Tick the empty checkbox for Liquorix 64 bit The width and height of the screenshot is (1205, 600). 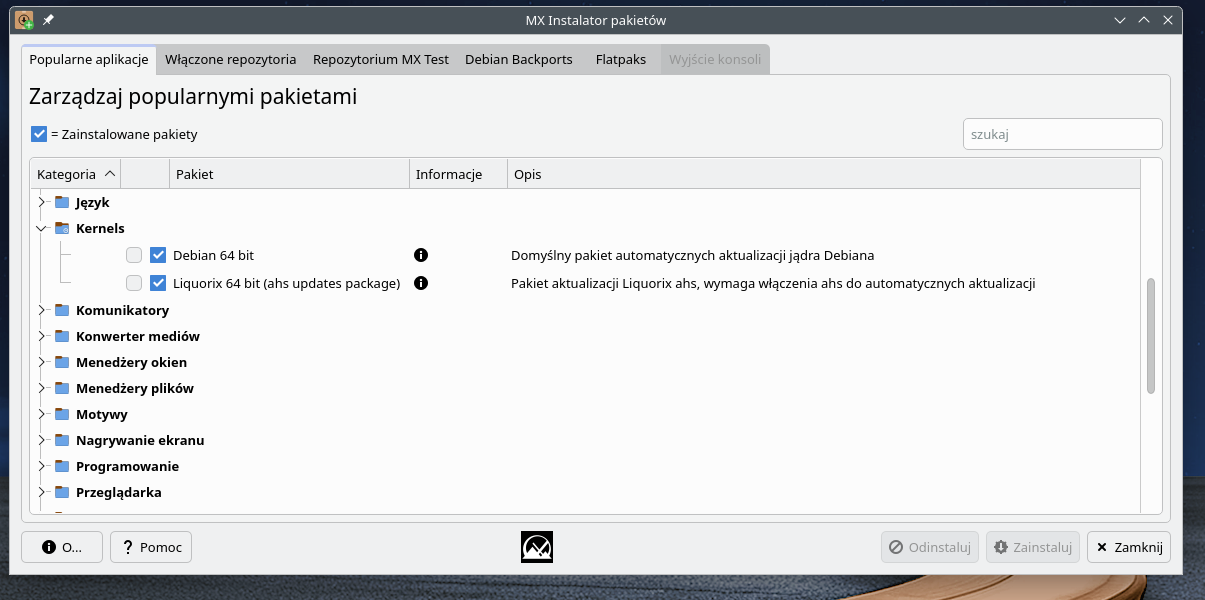click(x=134, y=283)
